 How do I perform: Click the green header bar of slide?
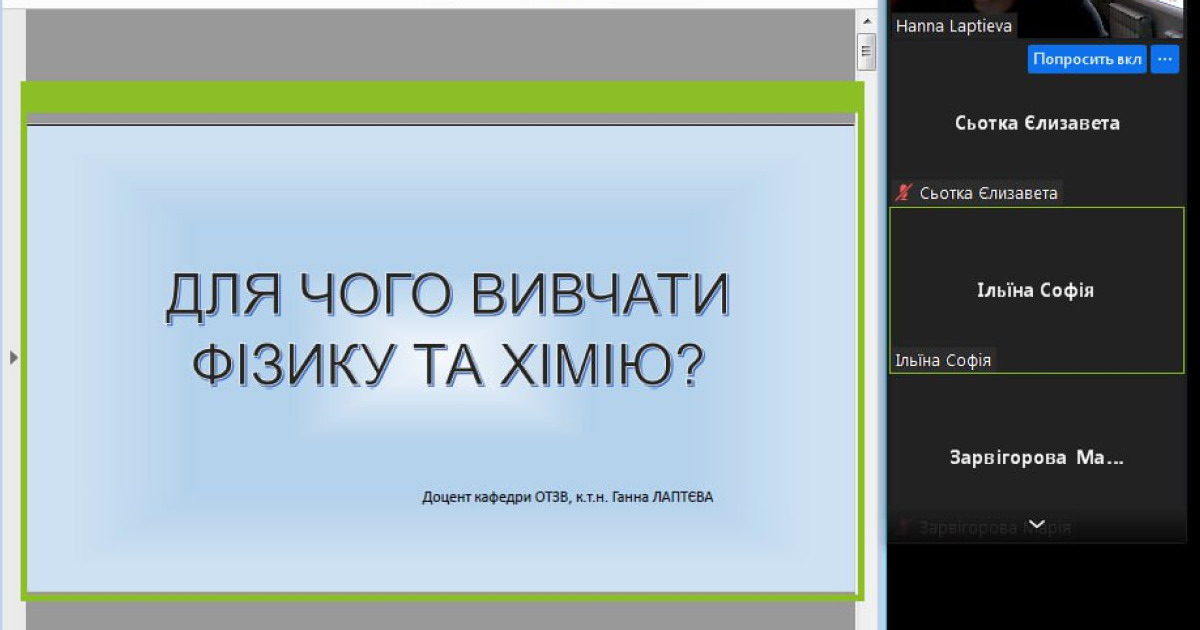click(441, 98)
